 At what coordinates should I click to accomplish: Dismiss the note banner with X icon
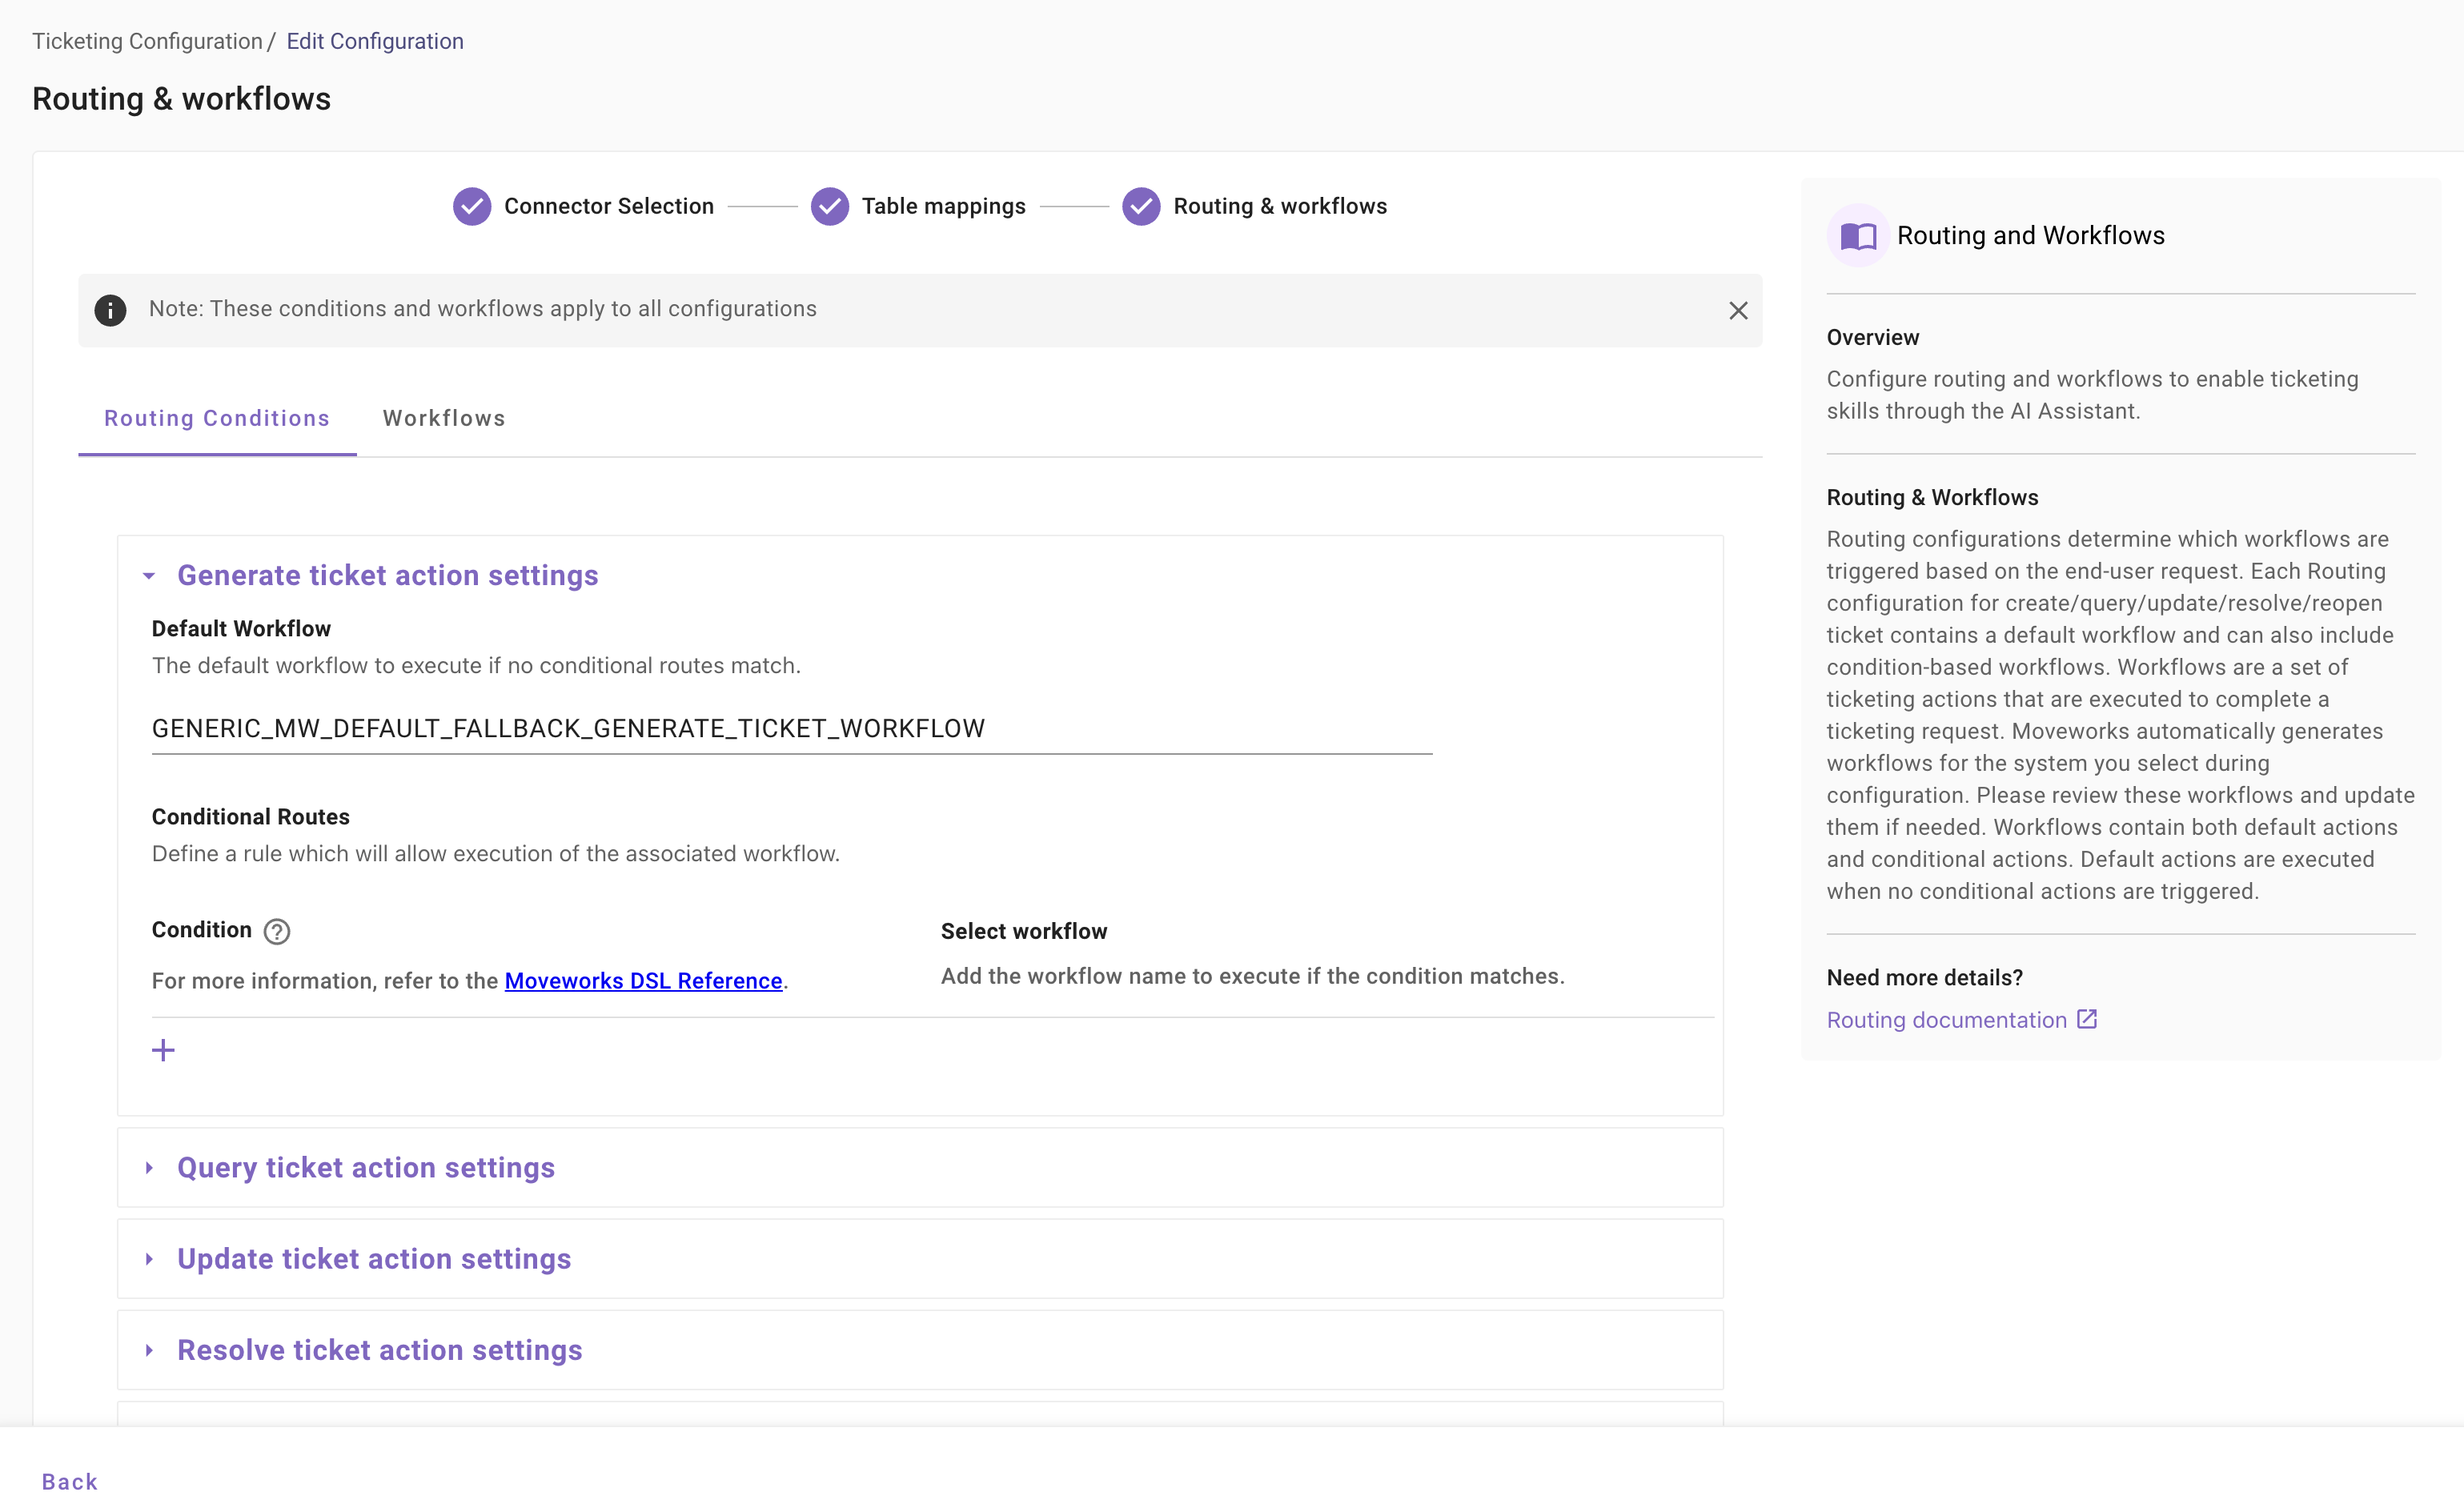click(x=1738, y=310)
